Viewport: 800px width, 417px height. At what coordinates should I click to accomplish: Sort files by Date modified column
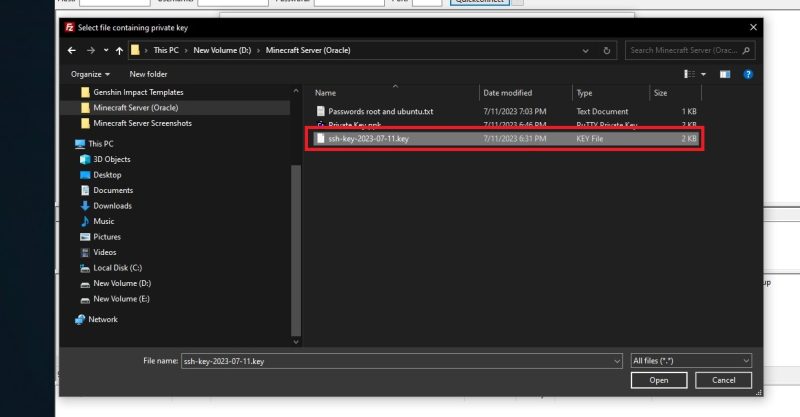[x=509, y=93]
